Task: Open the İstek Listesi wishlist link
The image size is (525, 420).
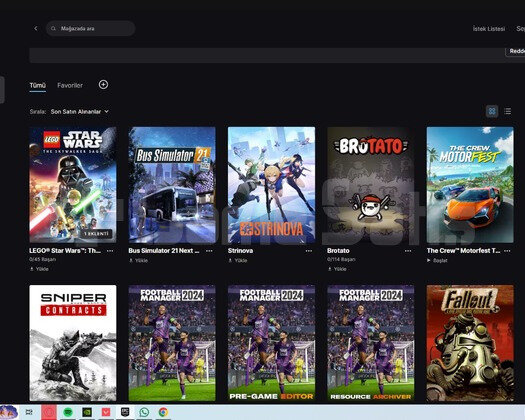Action: (x=489, y=29)
